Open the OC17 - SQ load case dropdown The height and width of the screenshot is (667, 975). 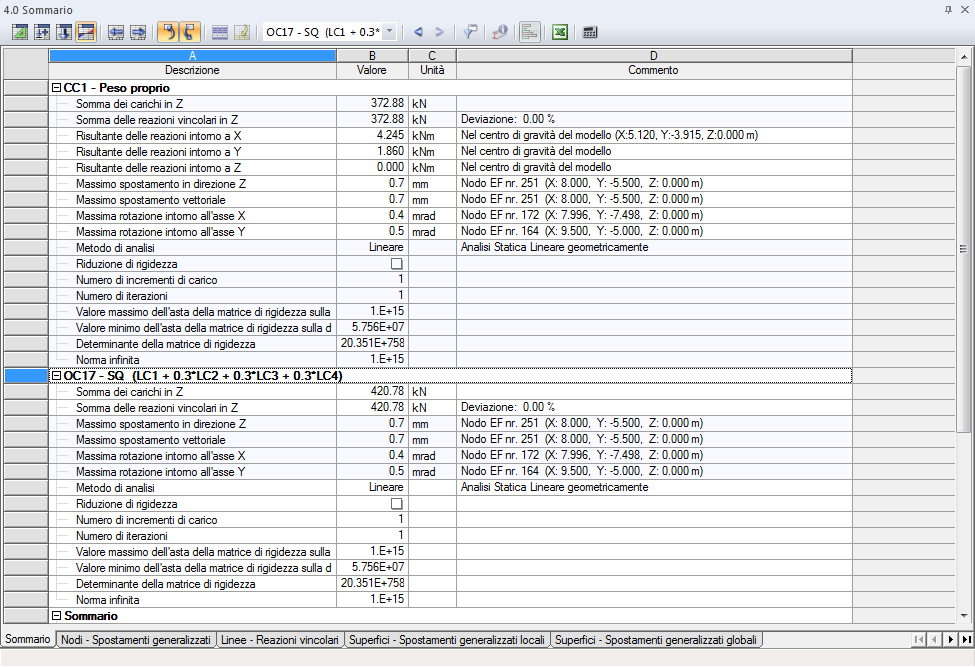click(390, 32)
